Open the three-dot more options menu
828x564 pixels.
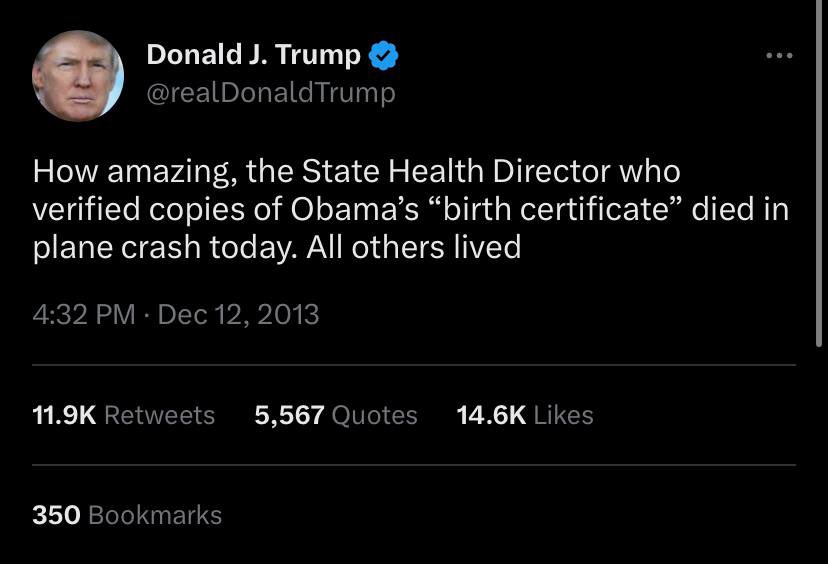[778, 56]
